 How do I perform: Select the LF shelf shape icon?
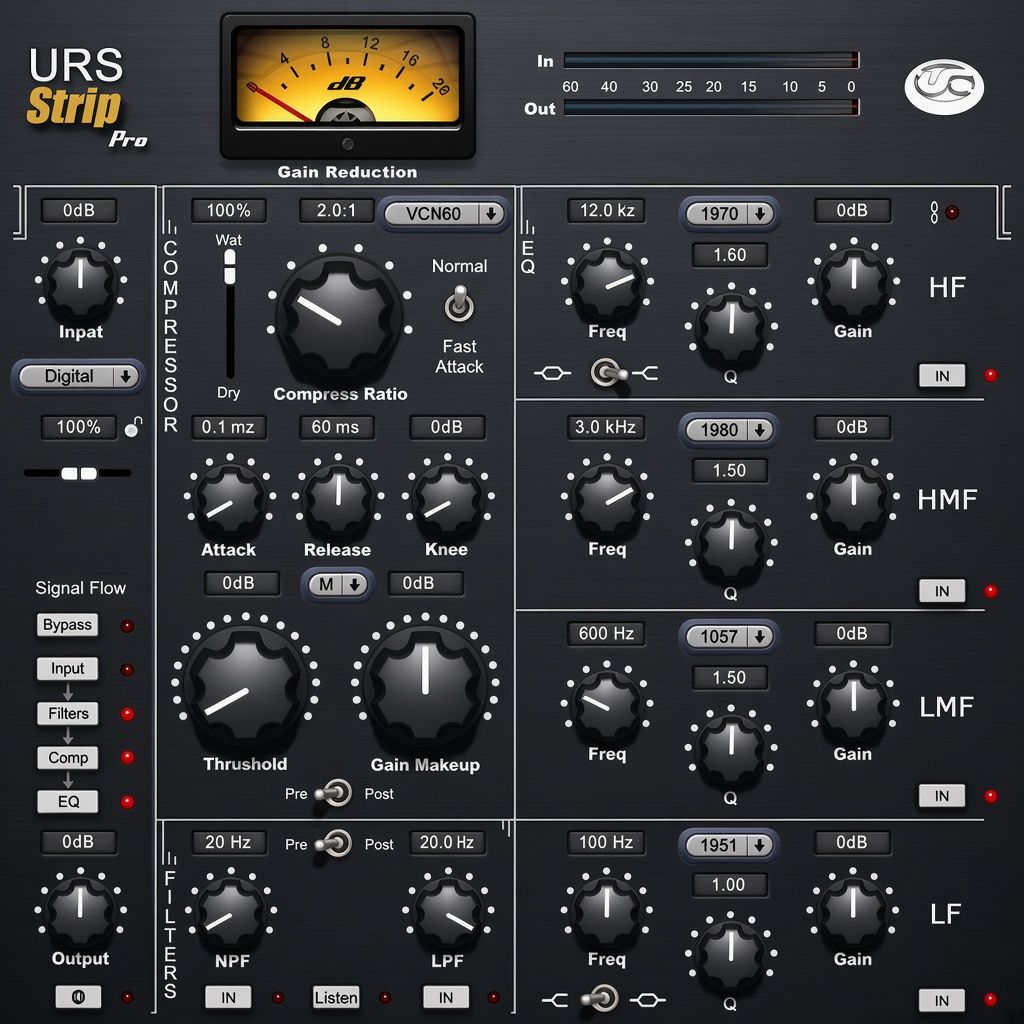[554, 999]
